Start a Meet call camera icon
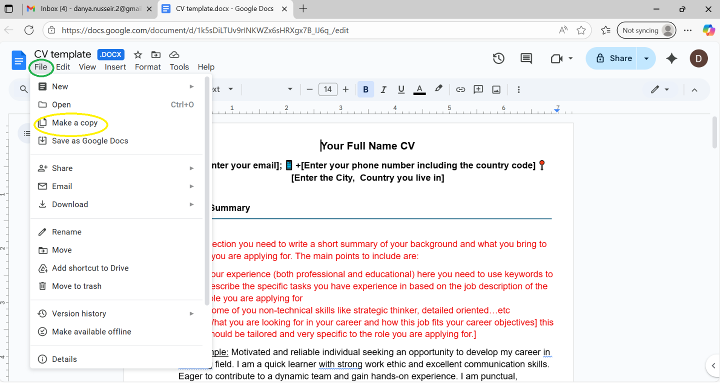This screenshot has width=720, height=383. point(557,58)
